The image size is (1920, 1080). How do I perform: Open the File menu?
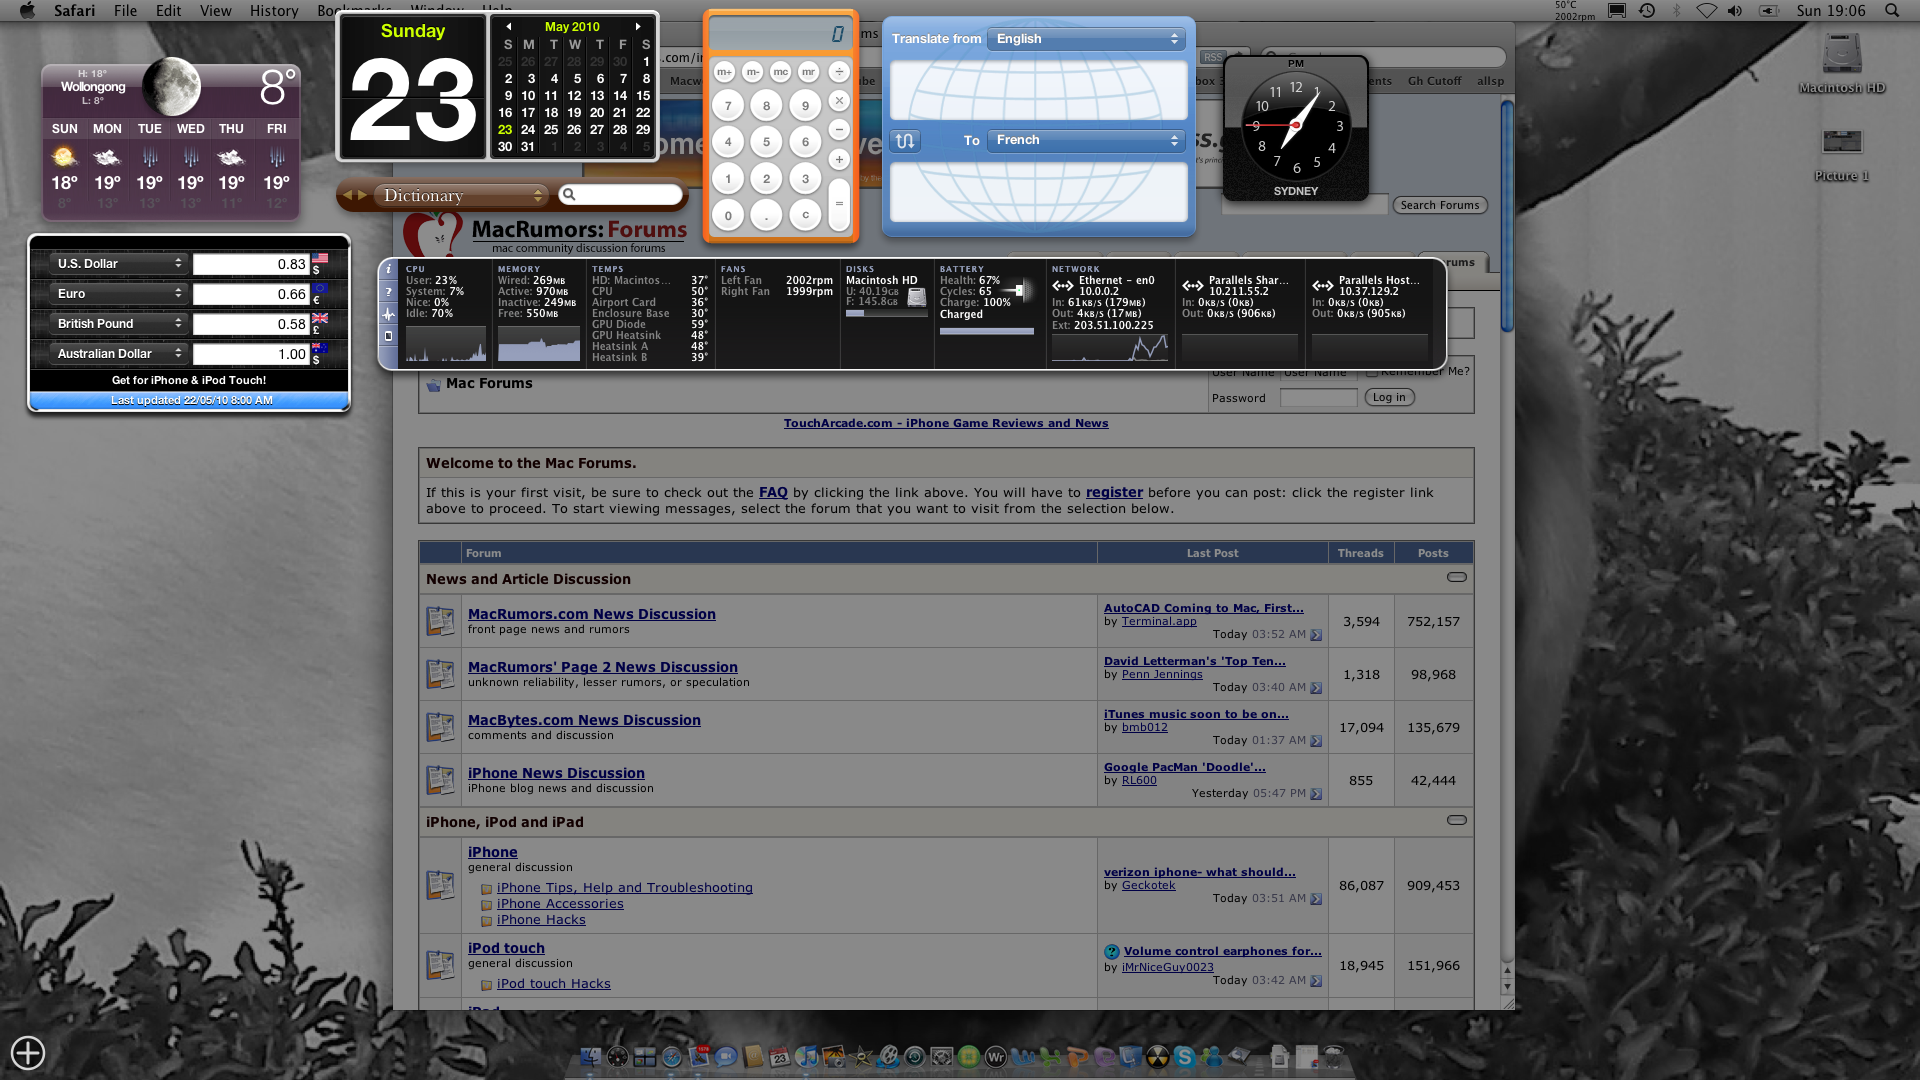126,10
